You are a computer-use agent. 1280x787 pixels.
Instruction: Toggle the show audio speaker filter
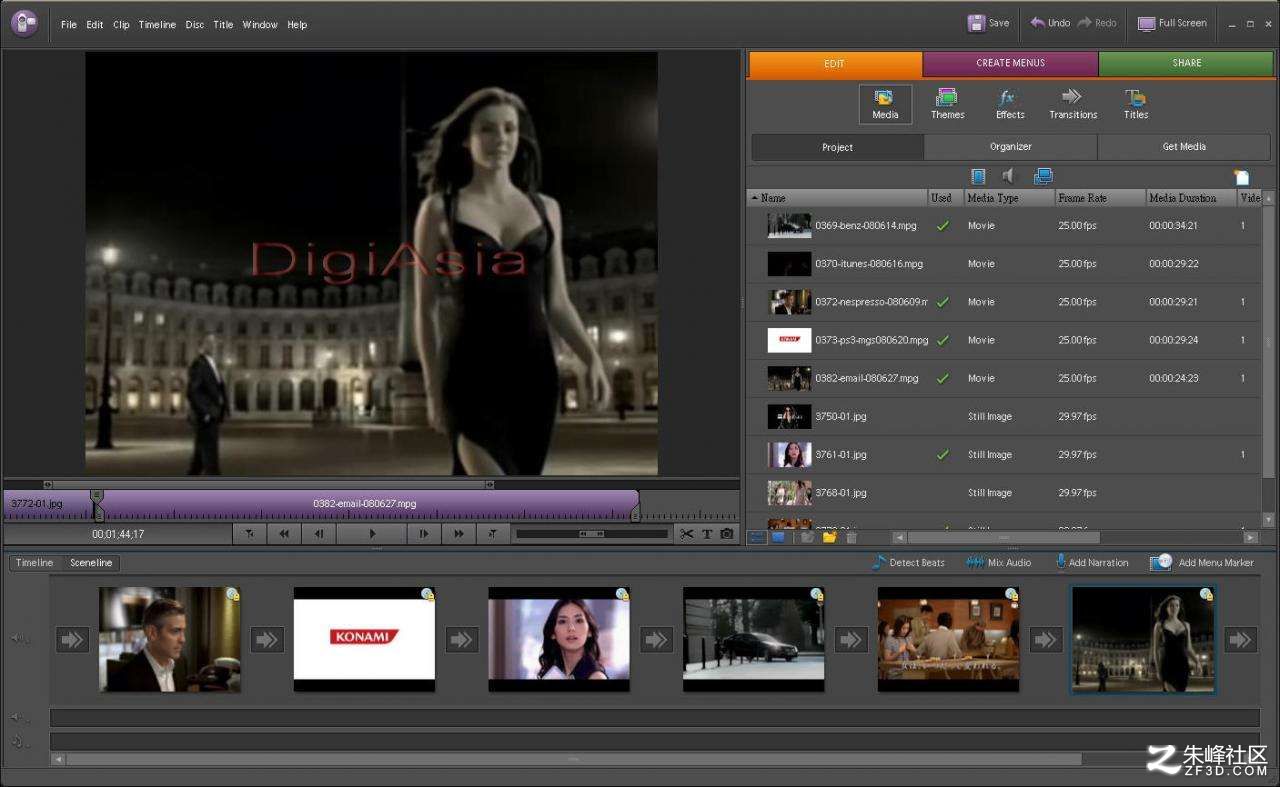click(1009, 177)
